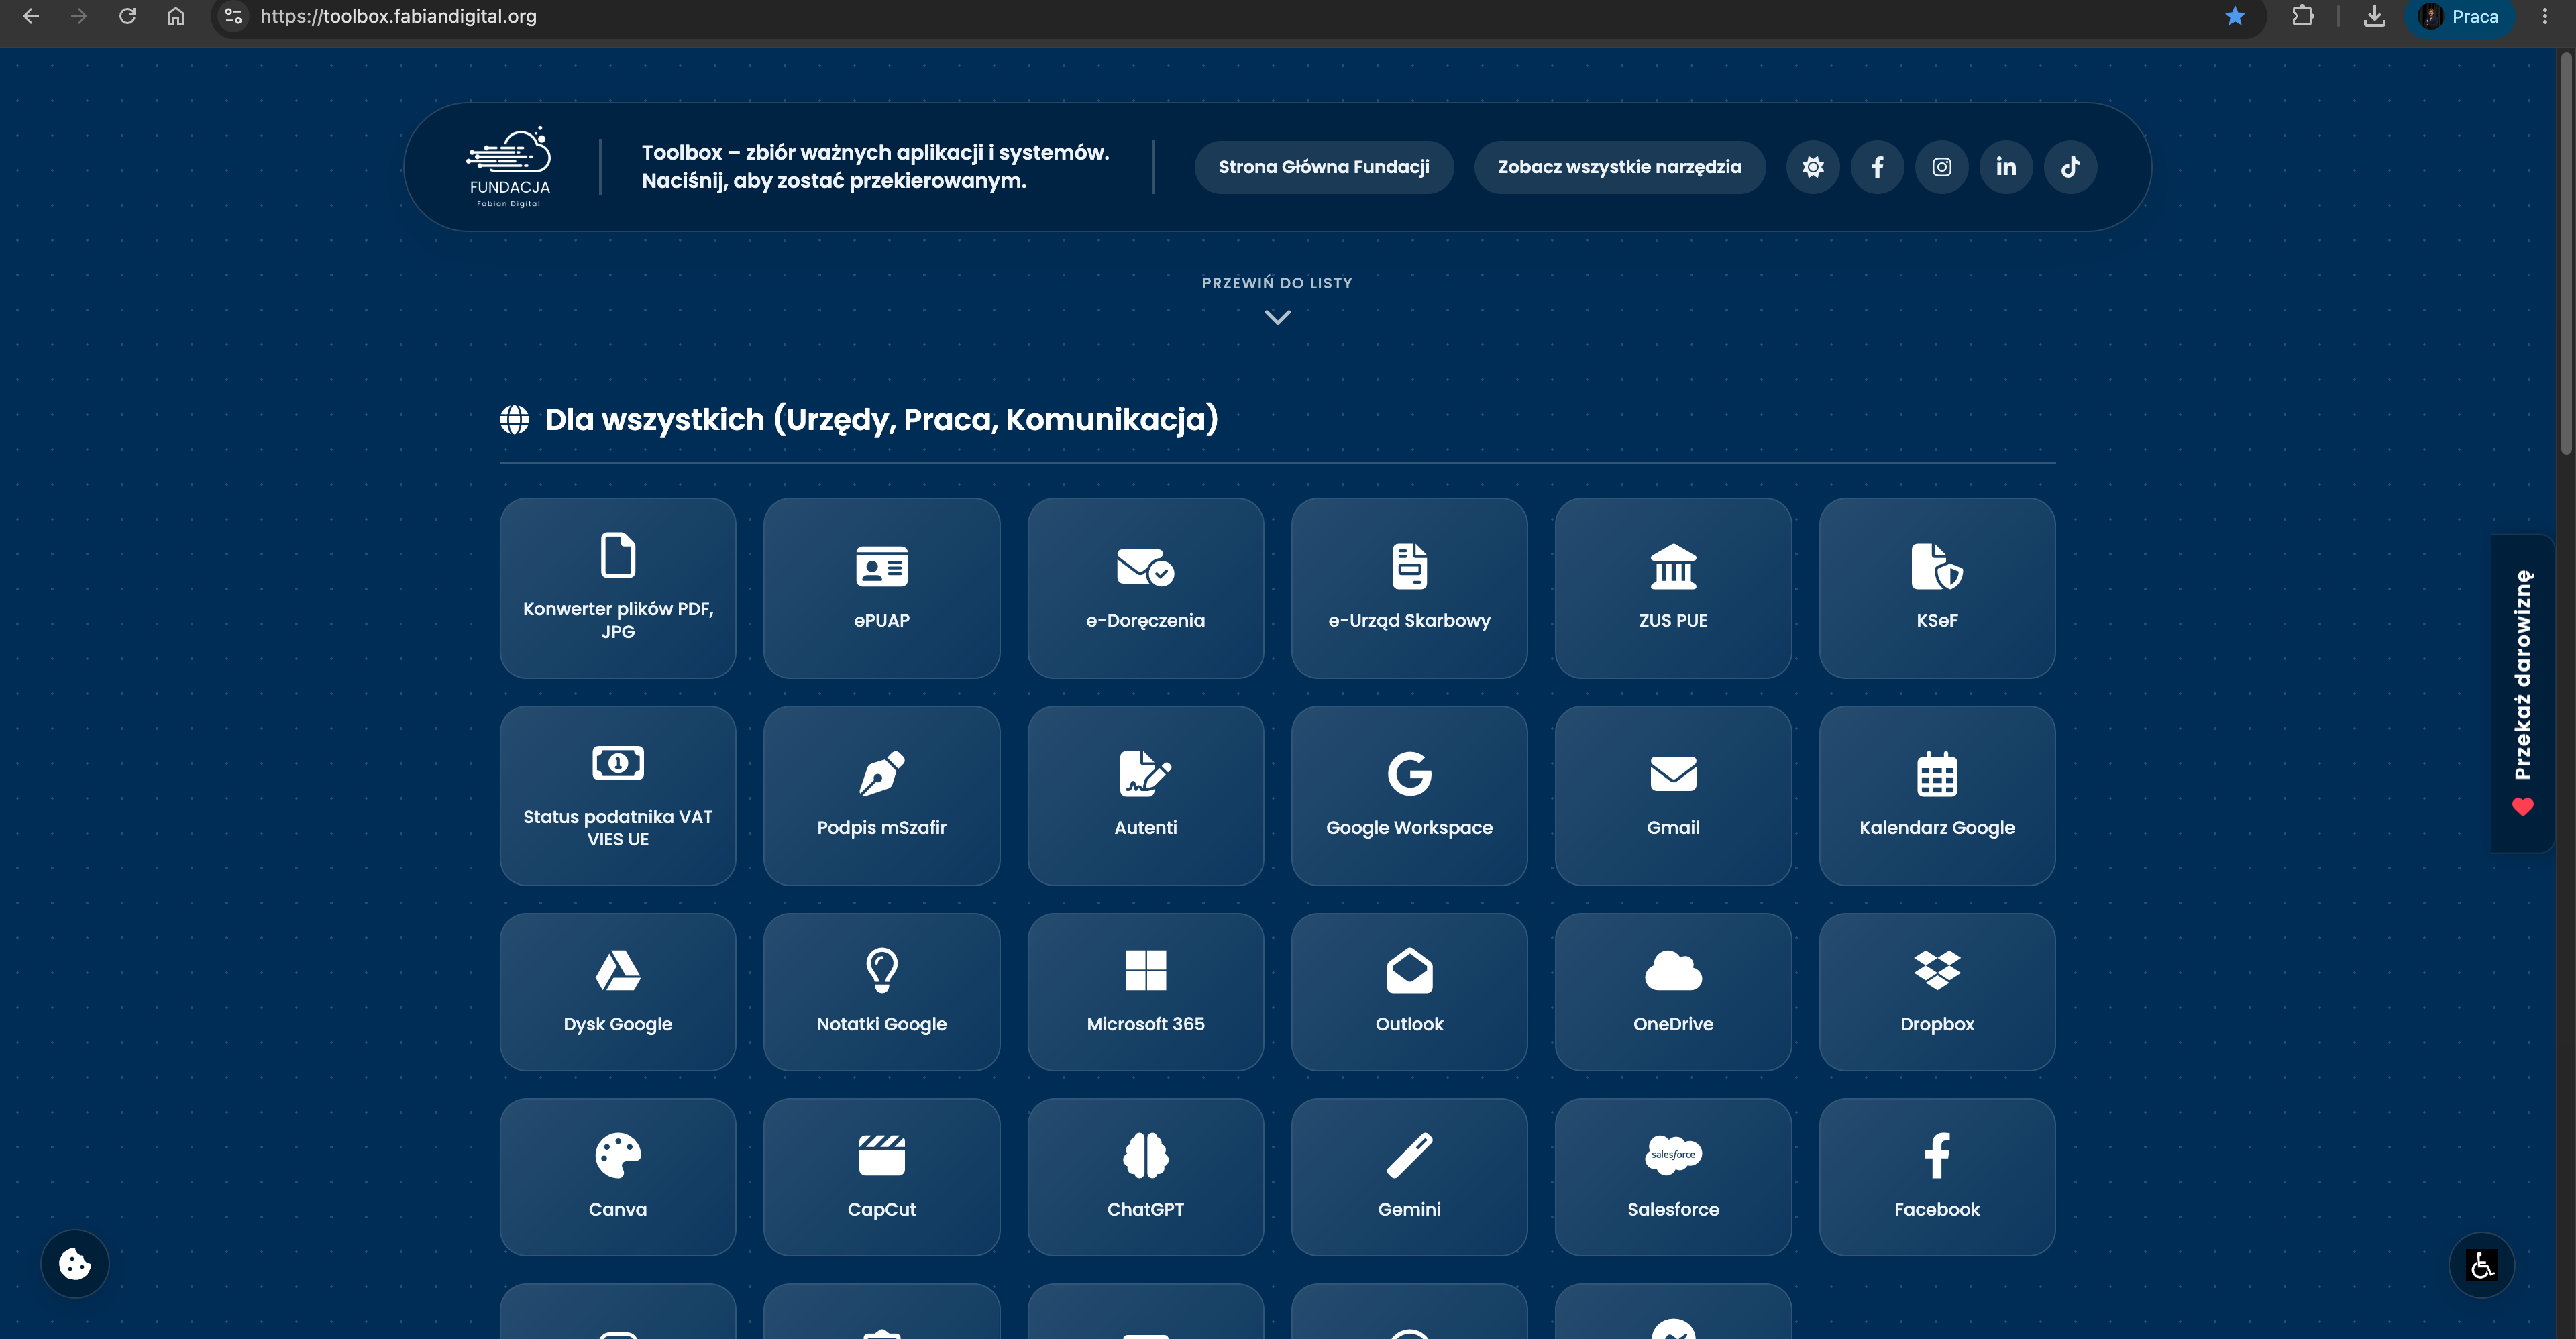Screen dimensions: 2576x1339
Task: Go to Strona Główna Fundacji
Action: pos(1324,167)
